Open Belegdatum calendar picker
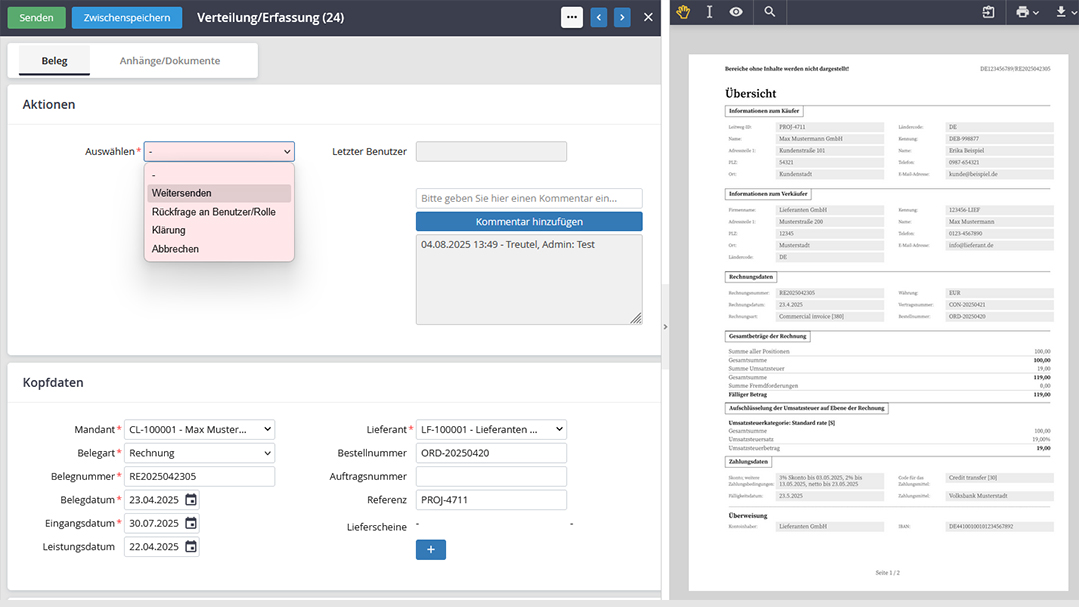Viewport: 1079px width, 607px height. click(191, 500)
